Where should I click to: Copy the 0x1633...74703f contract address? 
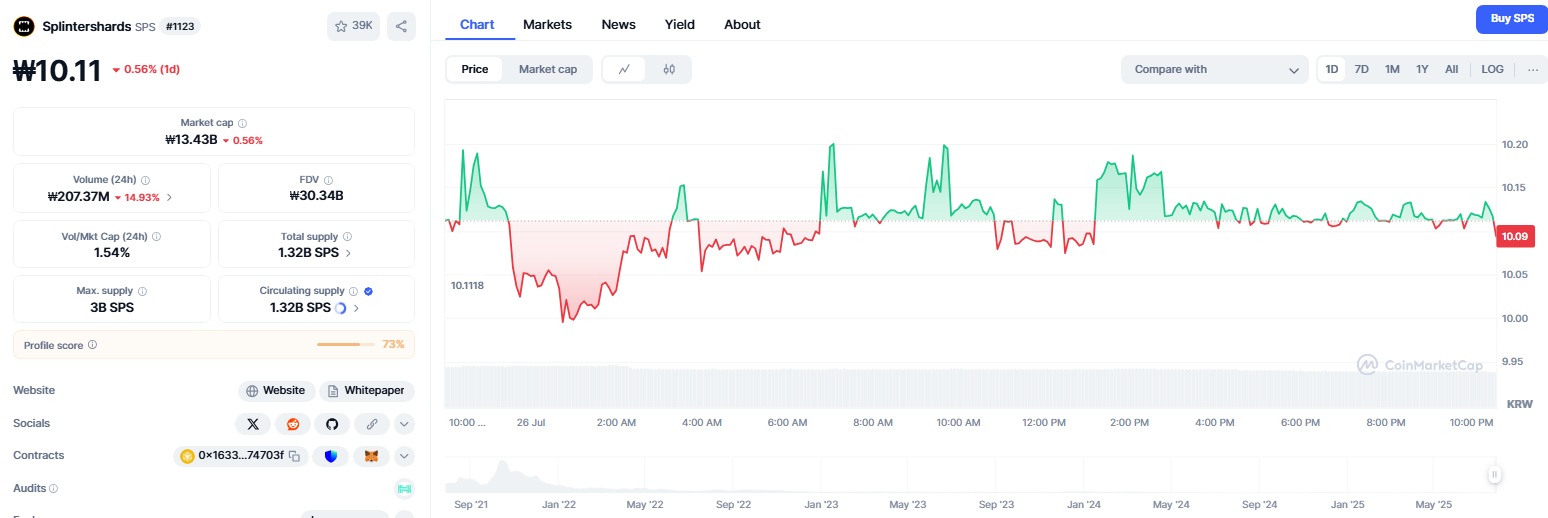pyautogui.click(x=294, y=456)
